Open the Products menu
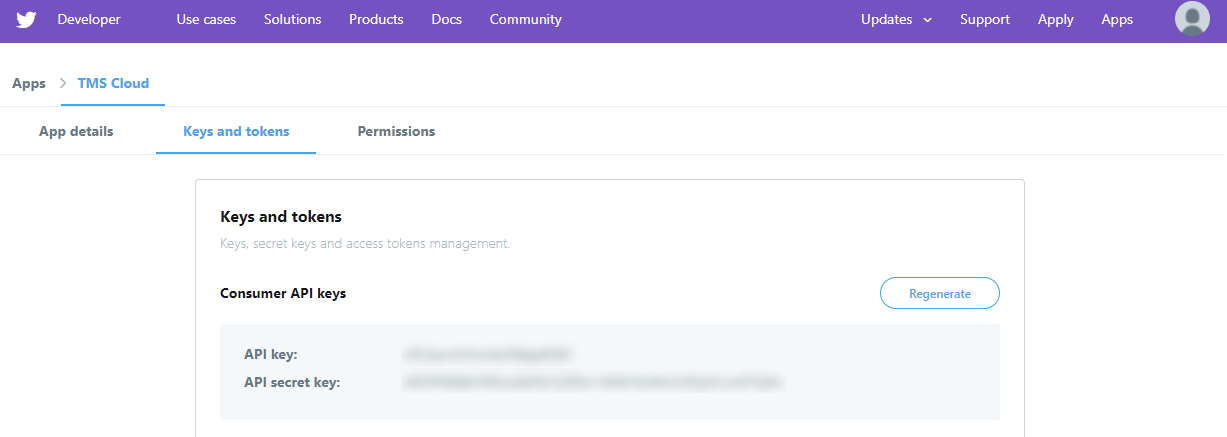Screen dimensions: 1227x437 click(376, 20)
